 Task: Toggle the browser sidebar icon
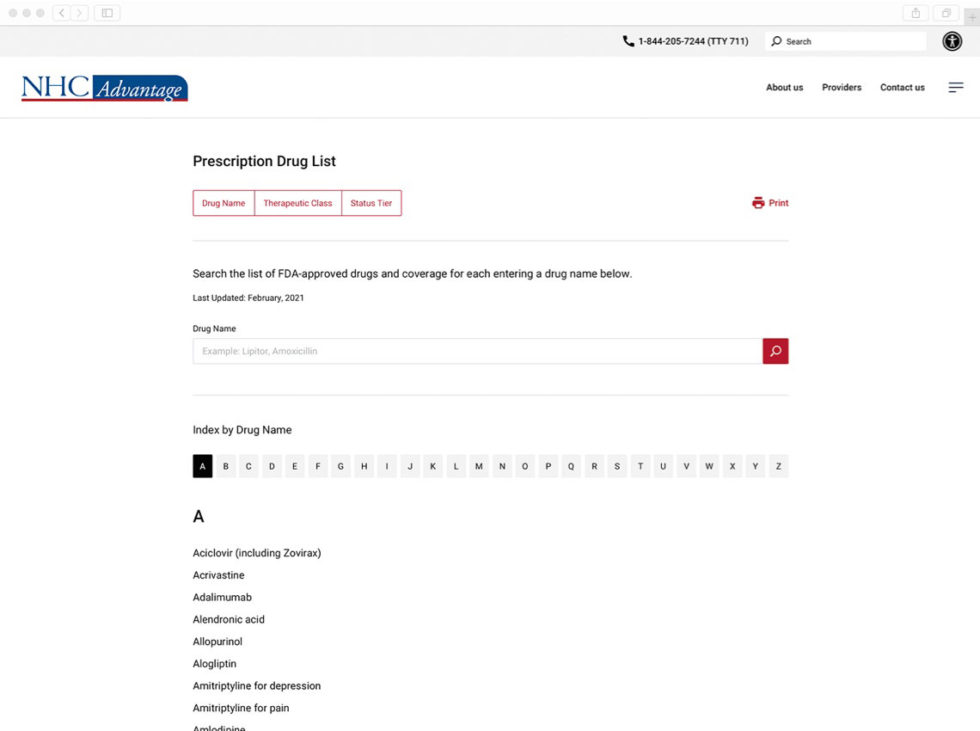pyautogui.click(x=107, y=13)
